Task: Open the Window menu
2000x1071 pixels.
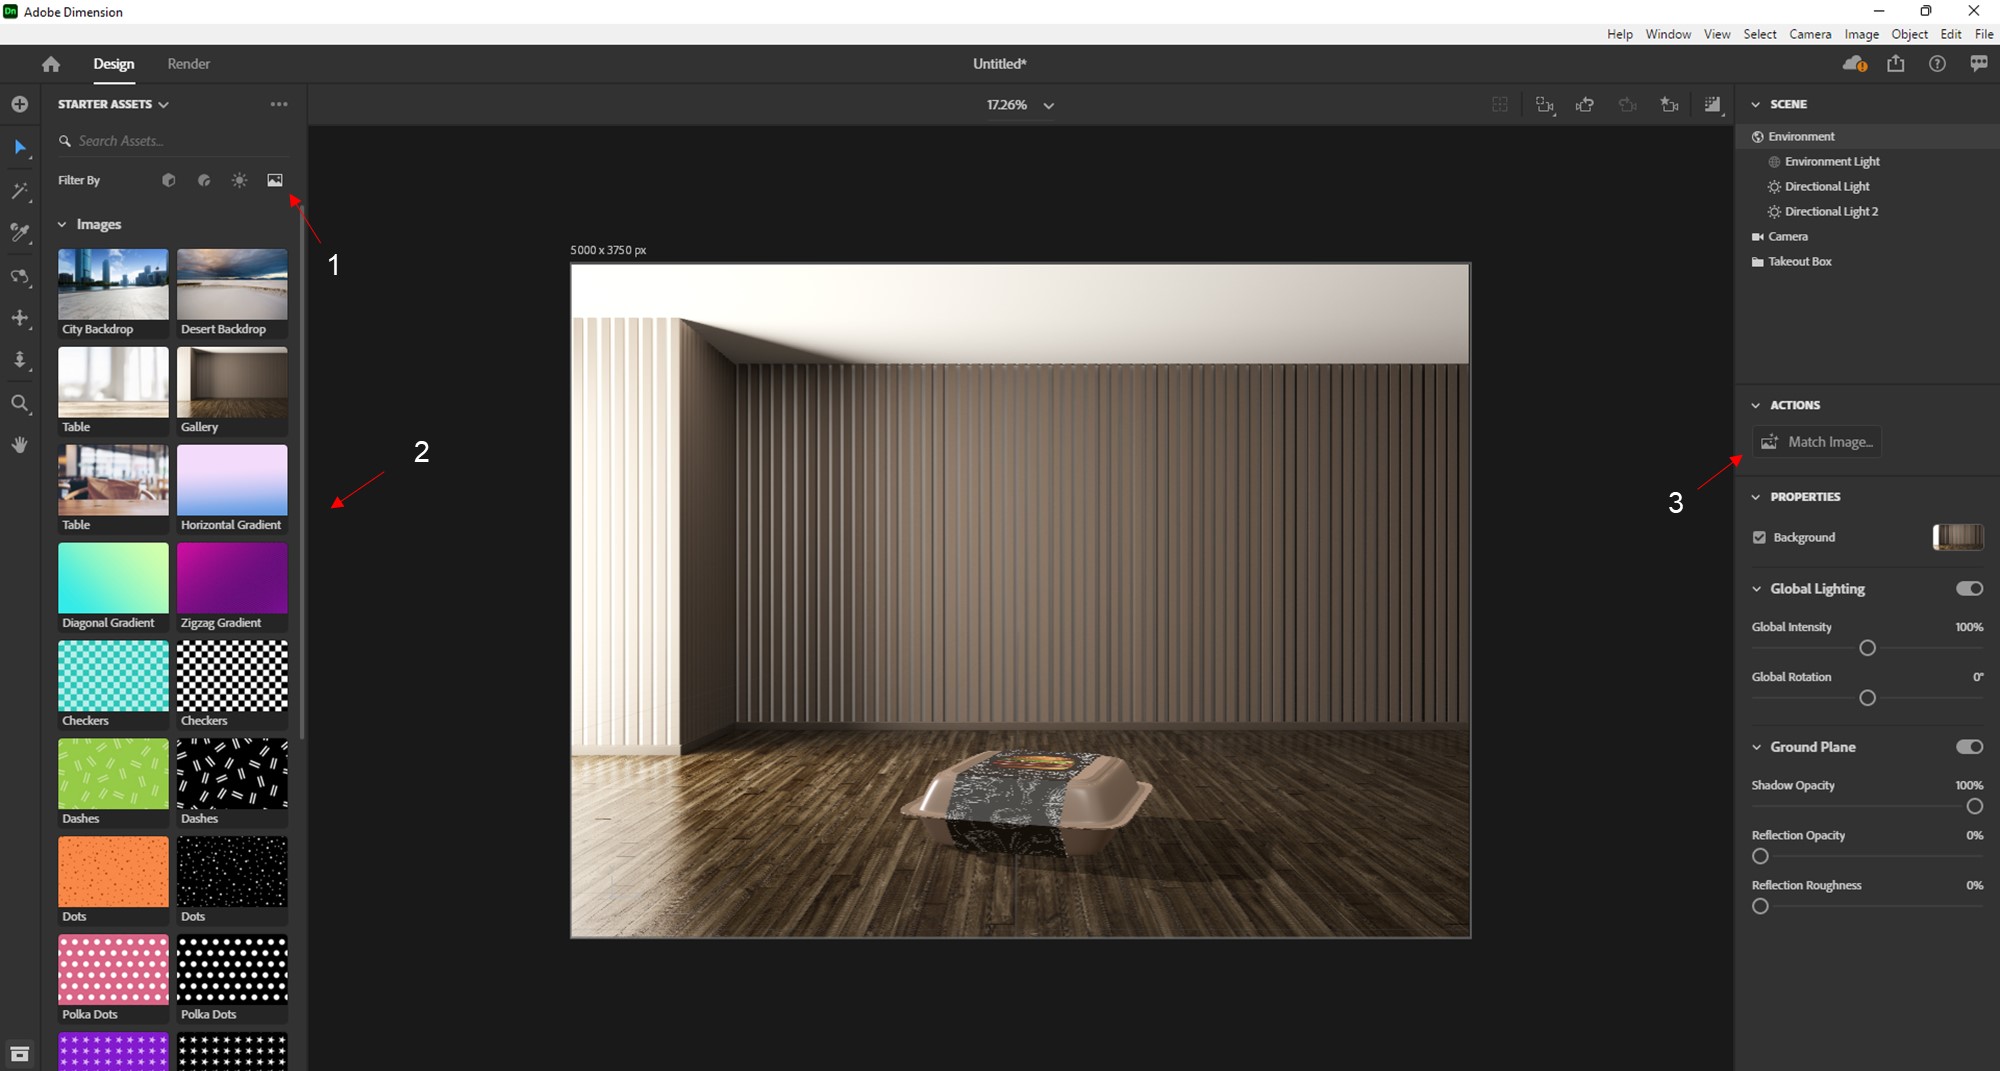Action: (x=1668, y=34)
